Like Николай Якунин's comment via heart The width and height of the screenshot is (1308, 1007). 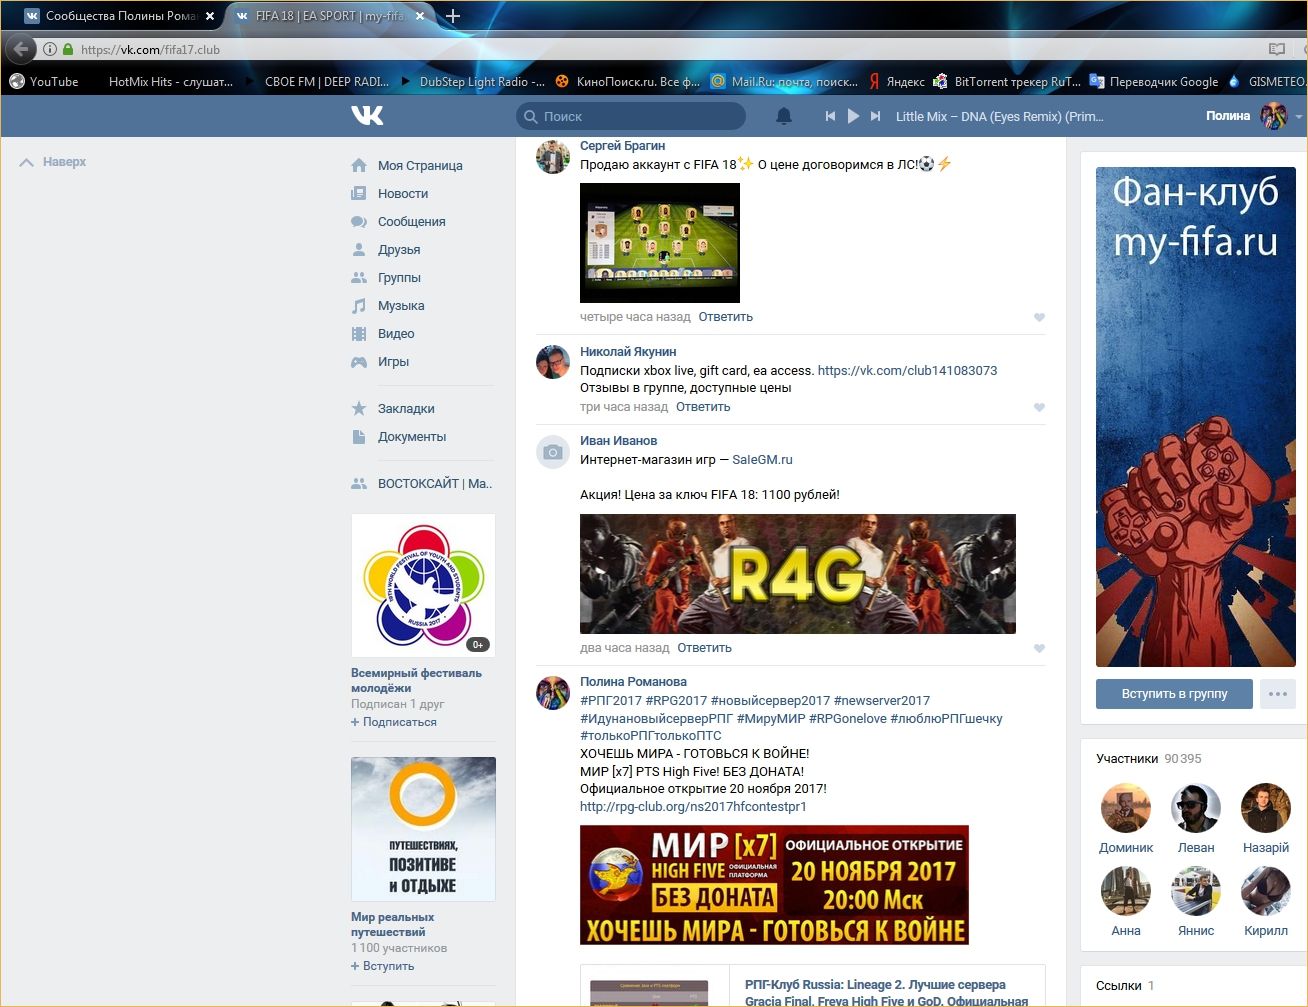click(x=1039, y=407)
